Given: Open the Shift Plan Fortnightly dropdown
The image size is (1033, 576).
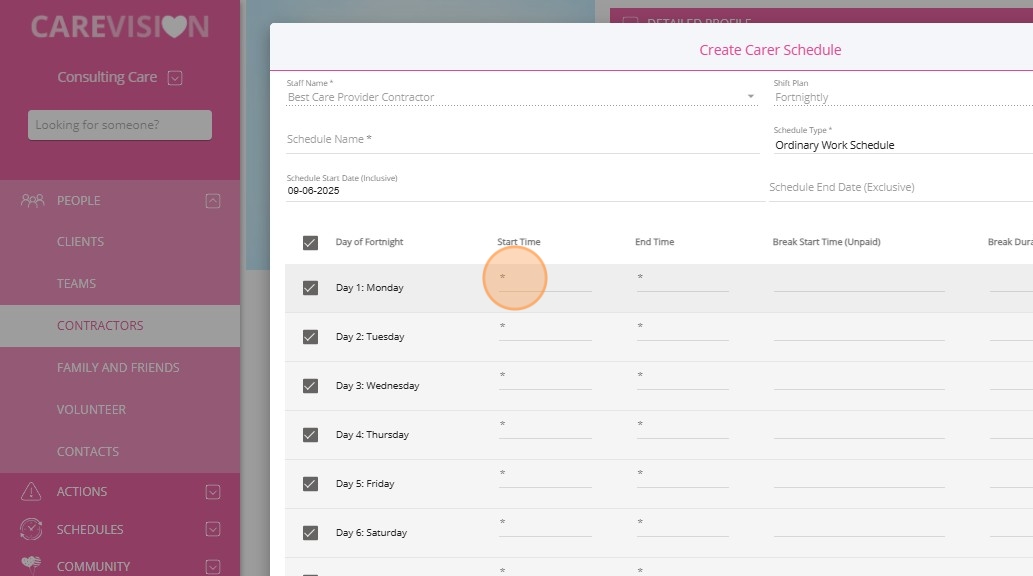Looking at the screenshot, I should click(x=903, y=98).
